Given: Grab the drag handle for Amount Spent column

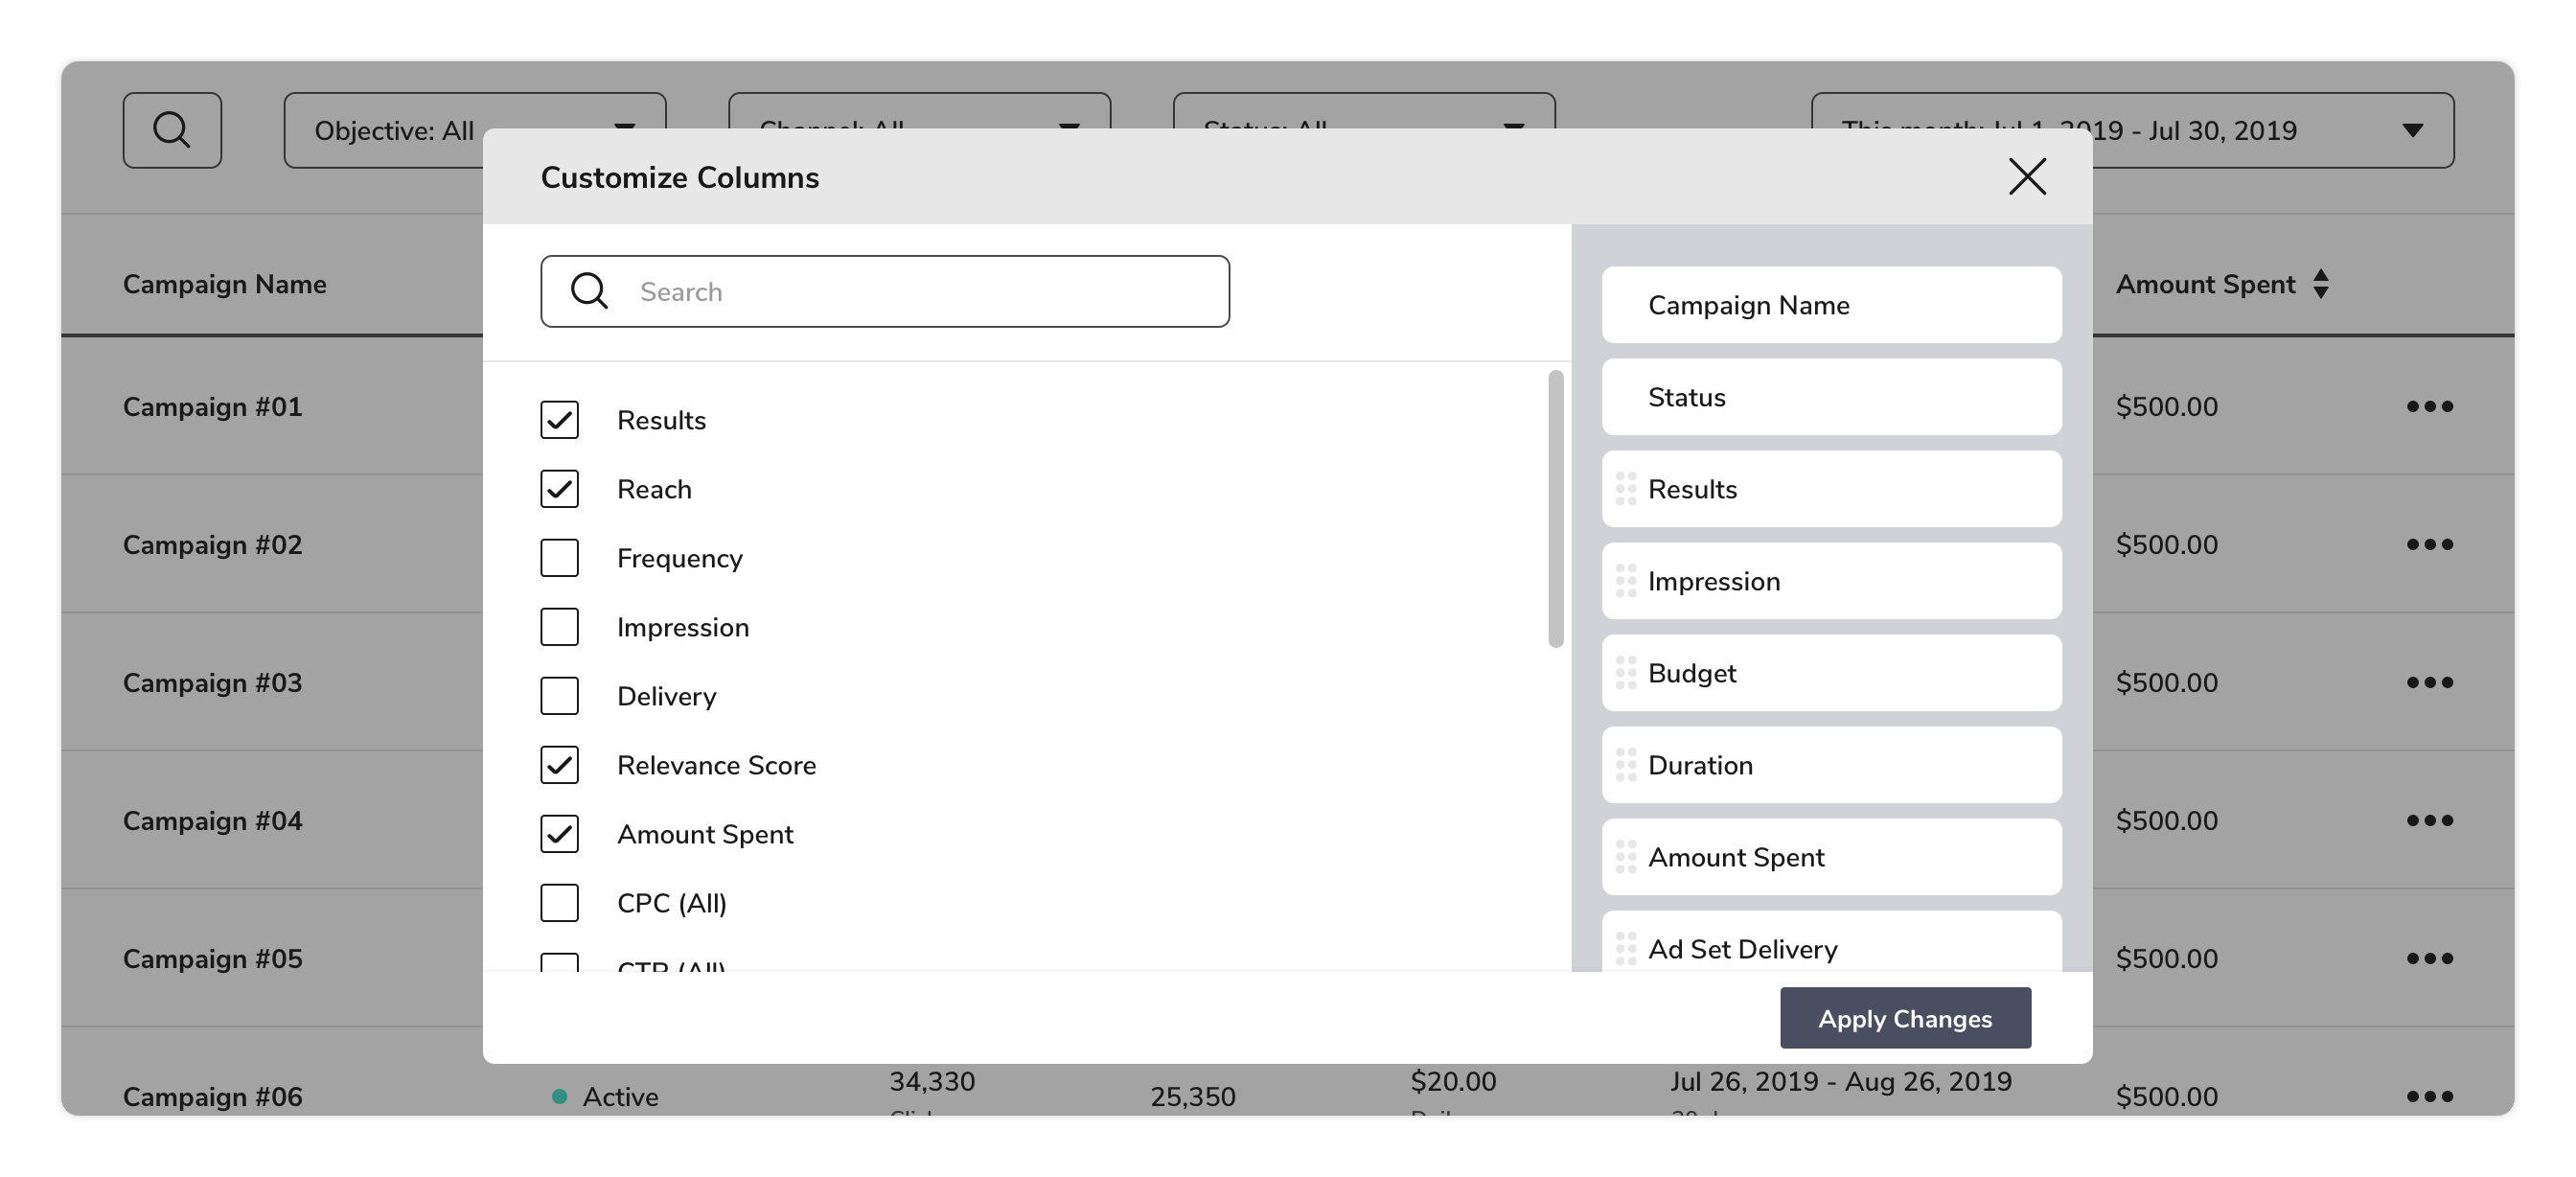Looking at the screenshot, I should click(x=1626, y=857).
